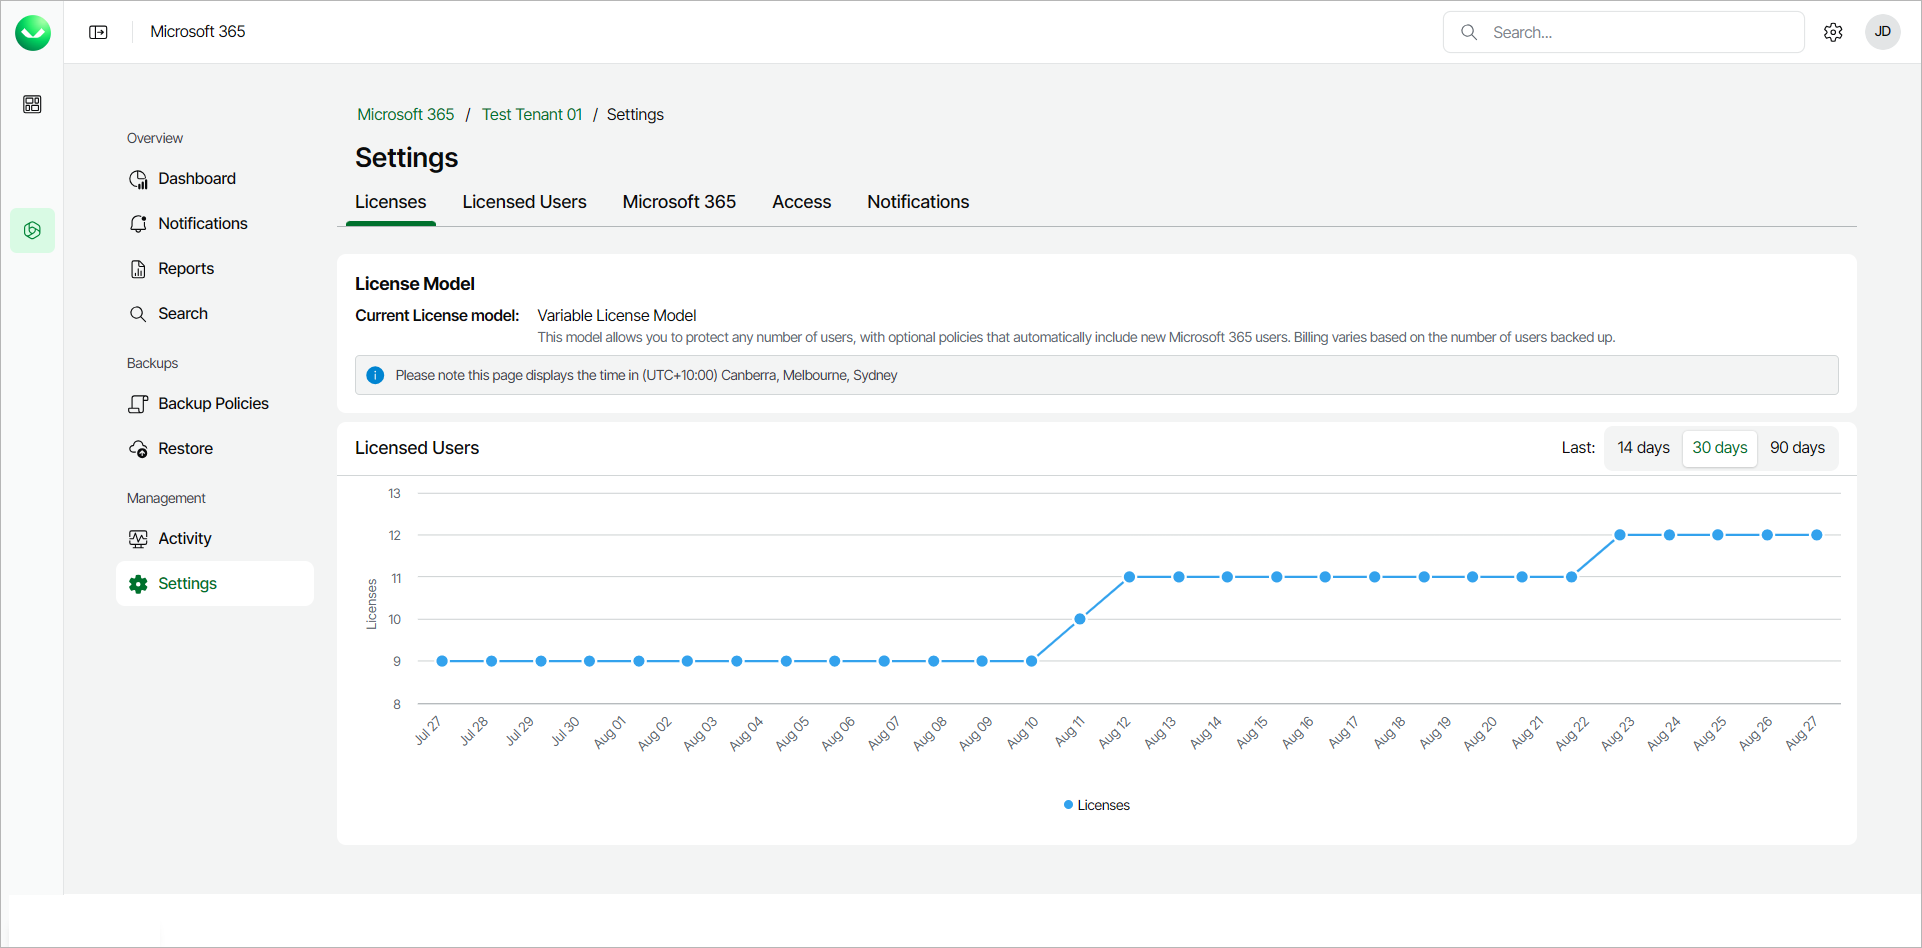This screenshot has width=1922, height=948.
Task: Open Backup Policies page
Action: (213, 404)
